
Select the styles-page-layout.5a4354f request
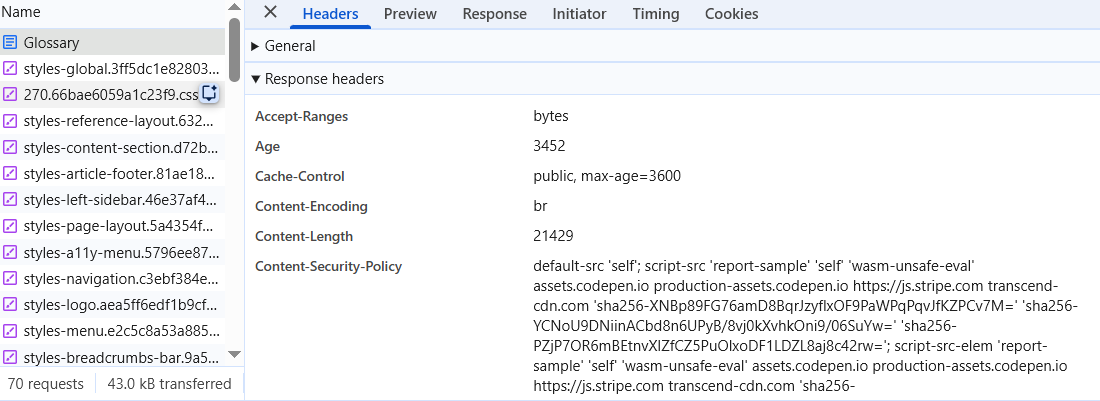click(x=112, y=226)
